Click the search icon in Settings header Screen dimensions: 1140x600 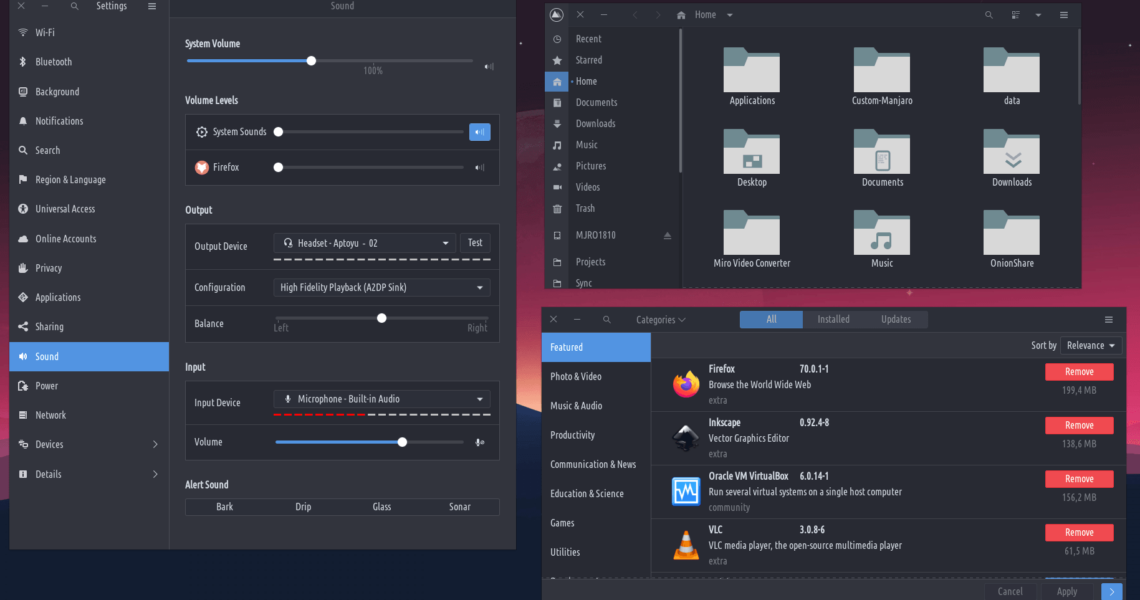pyautogui.click(x=75, y=6)
